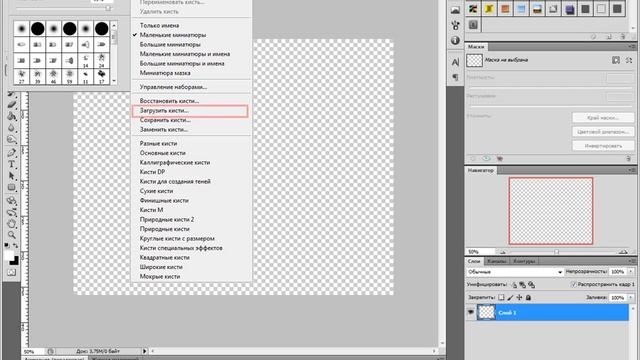The height and width of the screenshot is (360, 640).
Task: Click brush preset list down scroll arrow
Action: pos(114,81)
